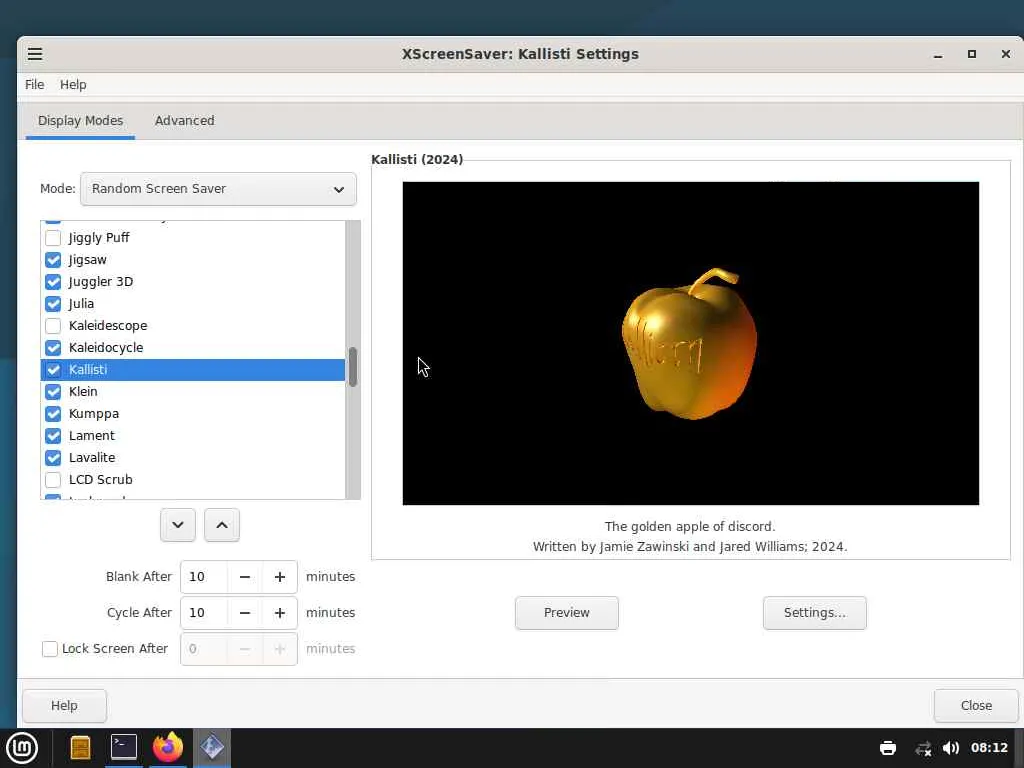Click the Blank After value field
1024x768 pixels.
tap(204, 577)
